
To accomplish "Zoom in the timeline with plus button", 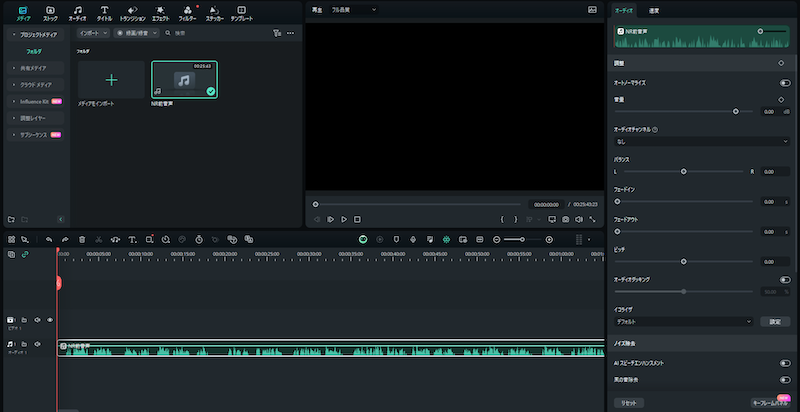I will coord(549,239).
